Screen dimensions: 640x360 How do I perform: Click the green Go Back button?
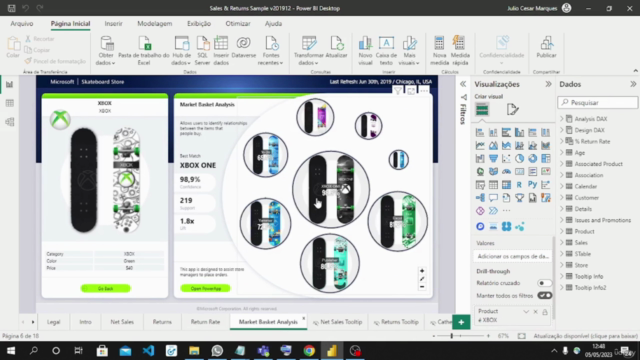coord(105,289)
